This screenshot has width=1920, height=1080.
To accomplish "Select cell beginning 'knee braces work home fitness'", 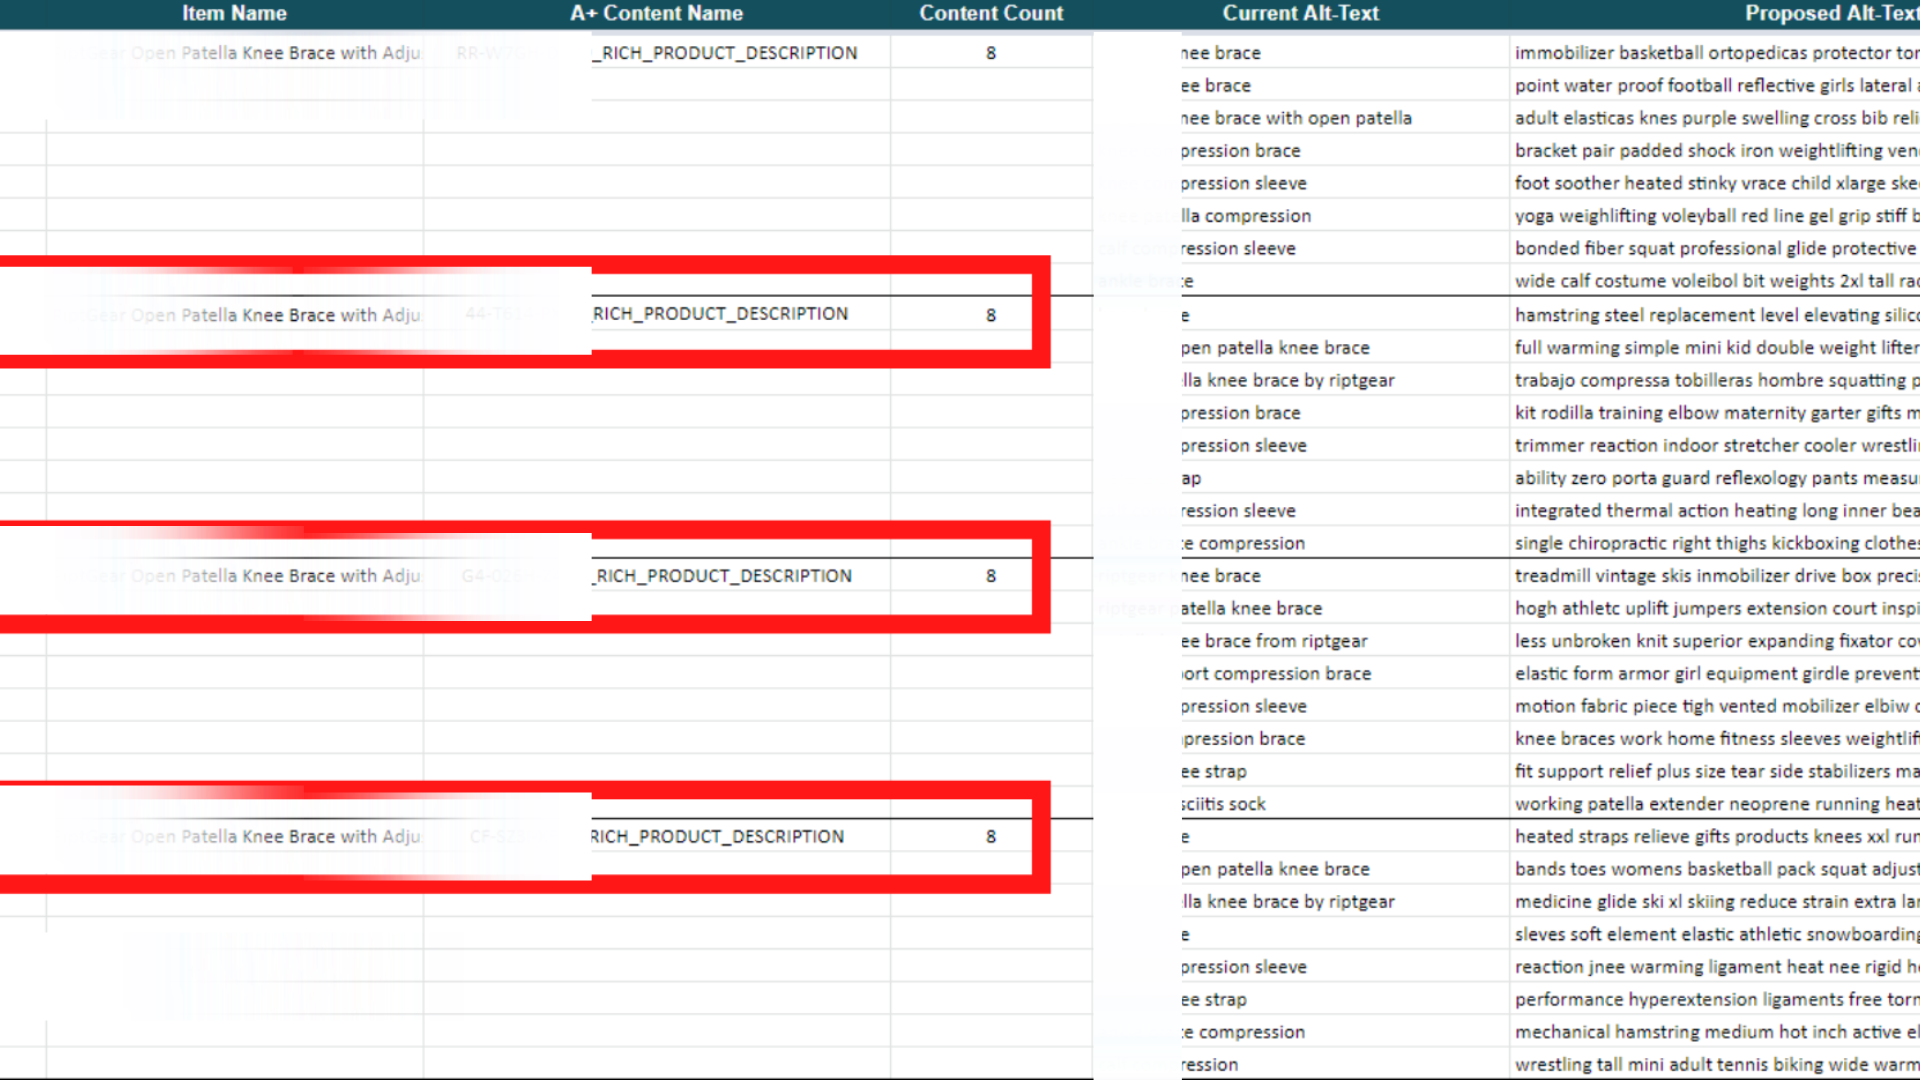I will tap(1714, 739).
